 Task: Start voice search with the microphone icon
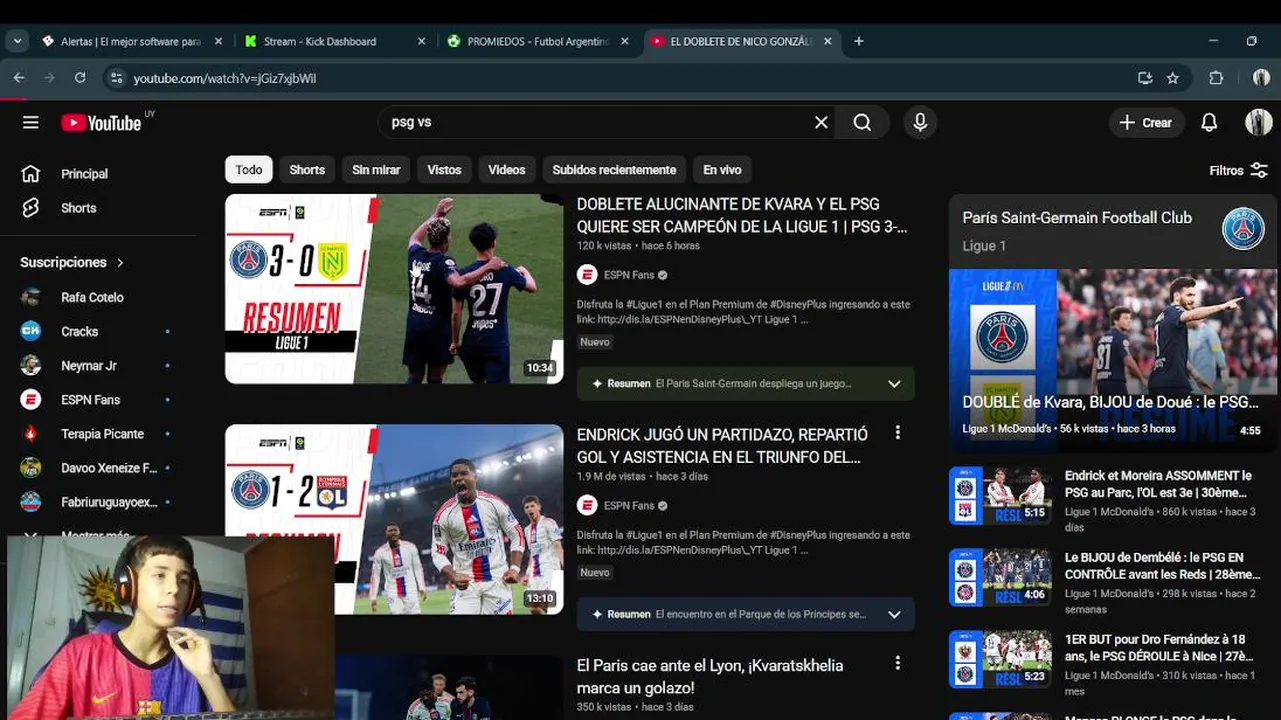920,122
